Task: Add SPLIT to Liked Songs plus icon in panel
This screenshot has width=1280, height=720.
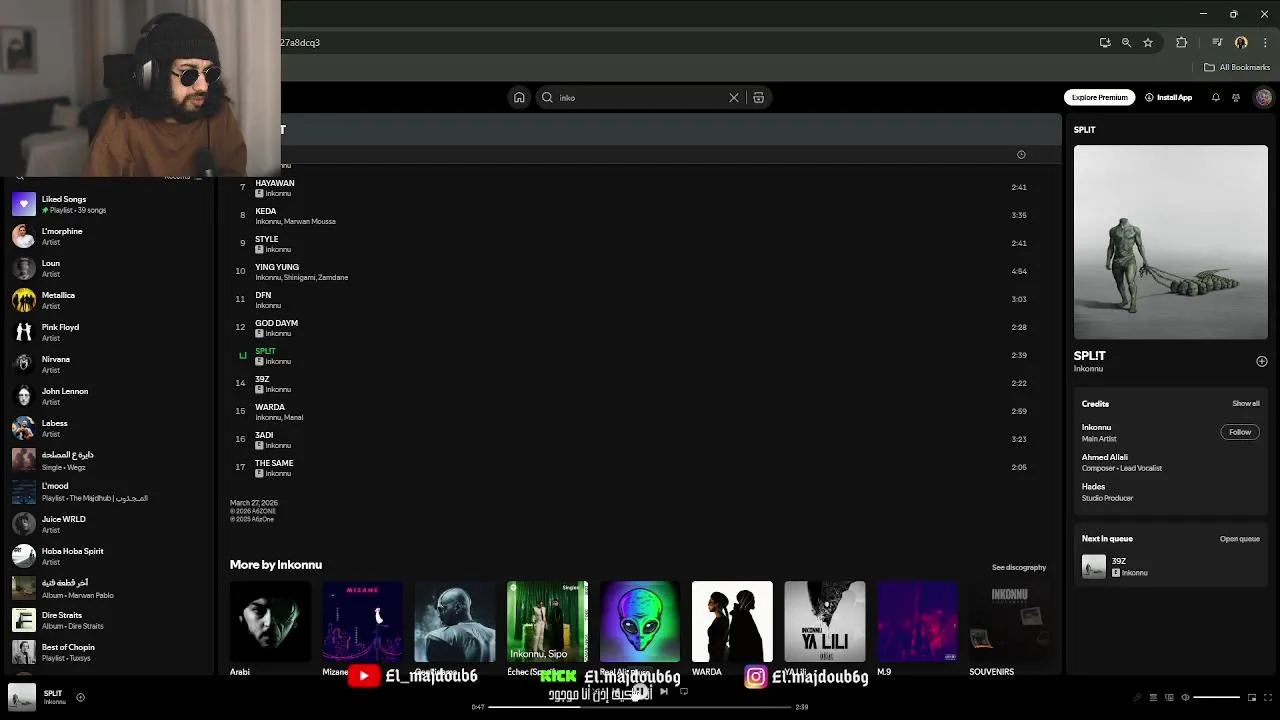Action: pyautogui.click(x=1261, y=361)
